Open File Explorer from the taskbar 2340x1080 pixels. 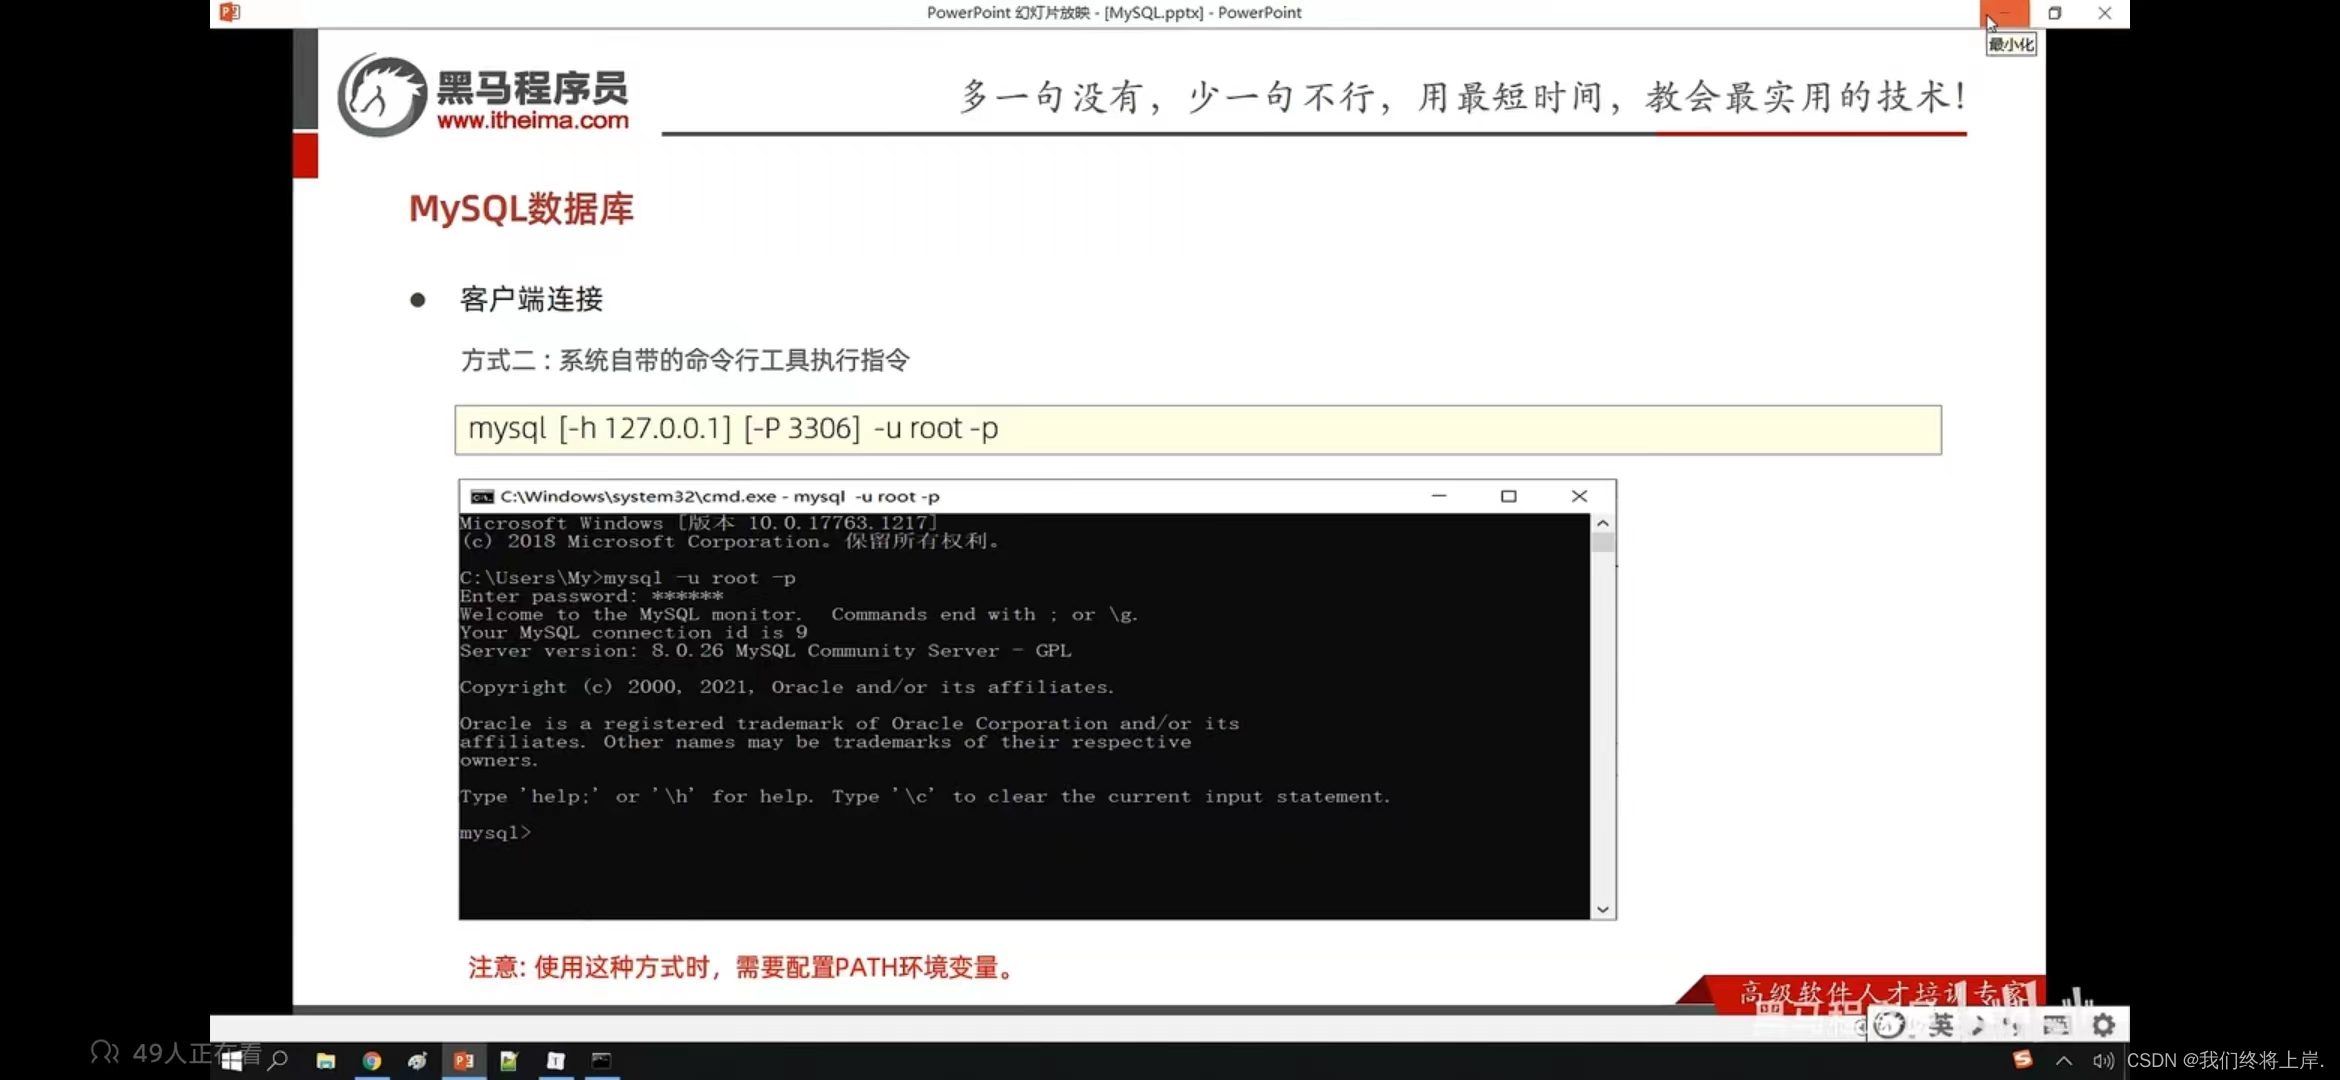click(x=325, y=1061)
